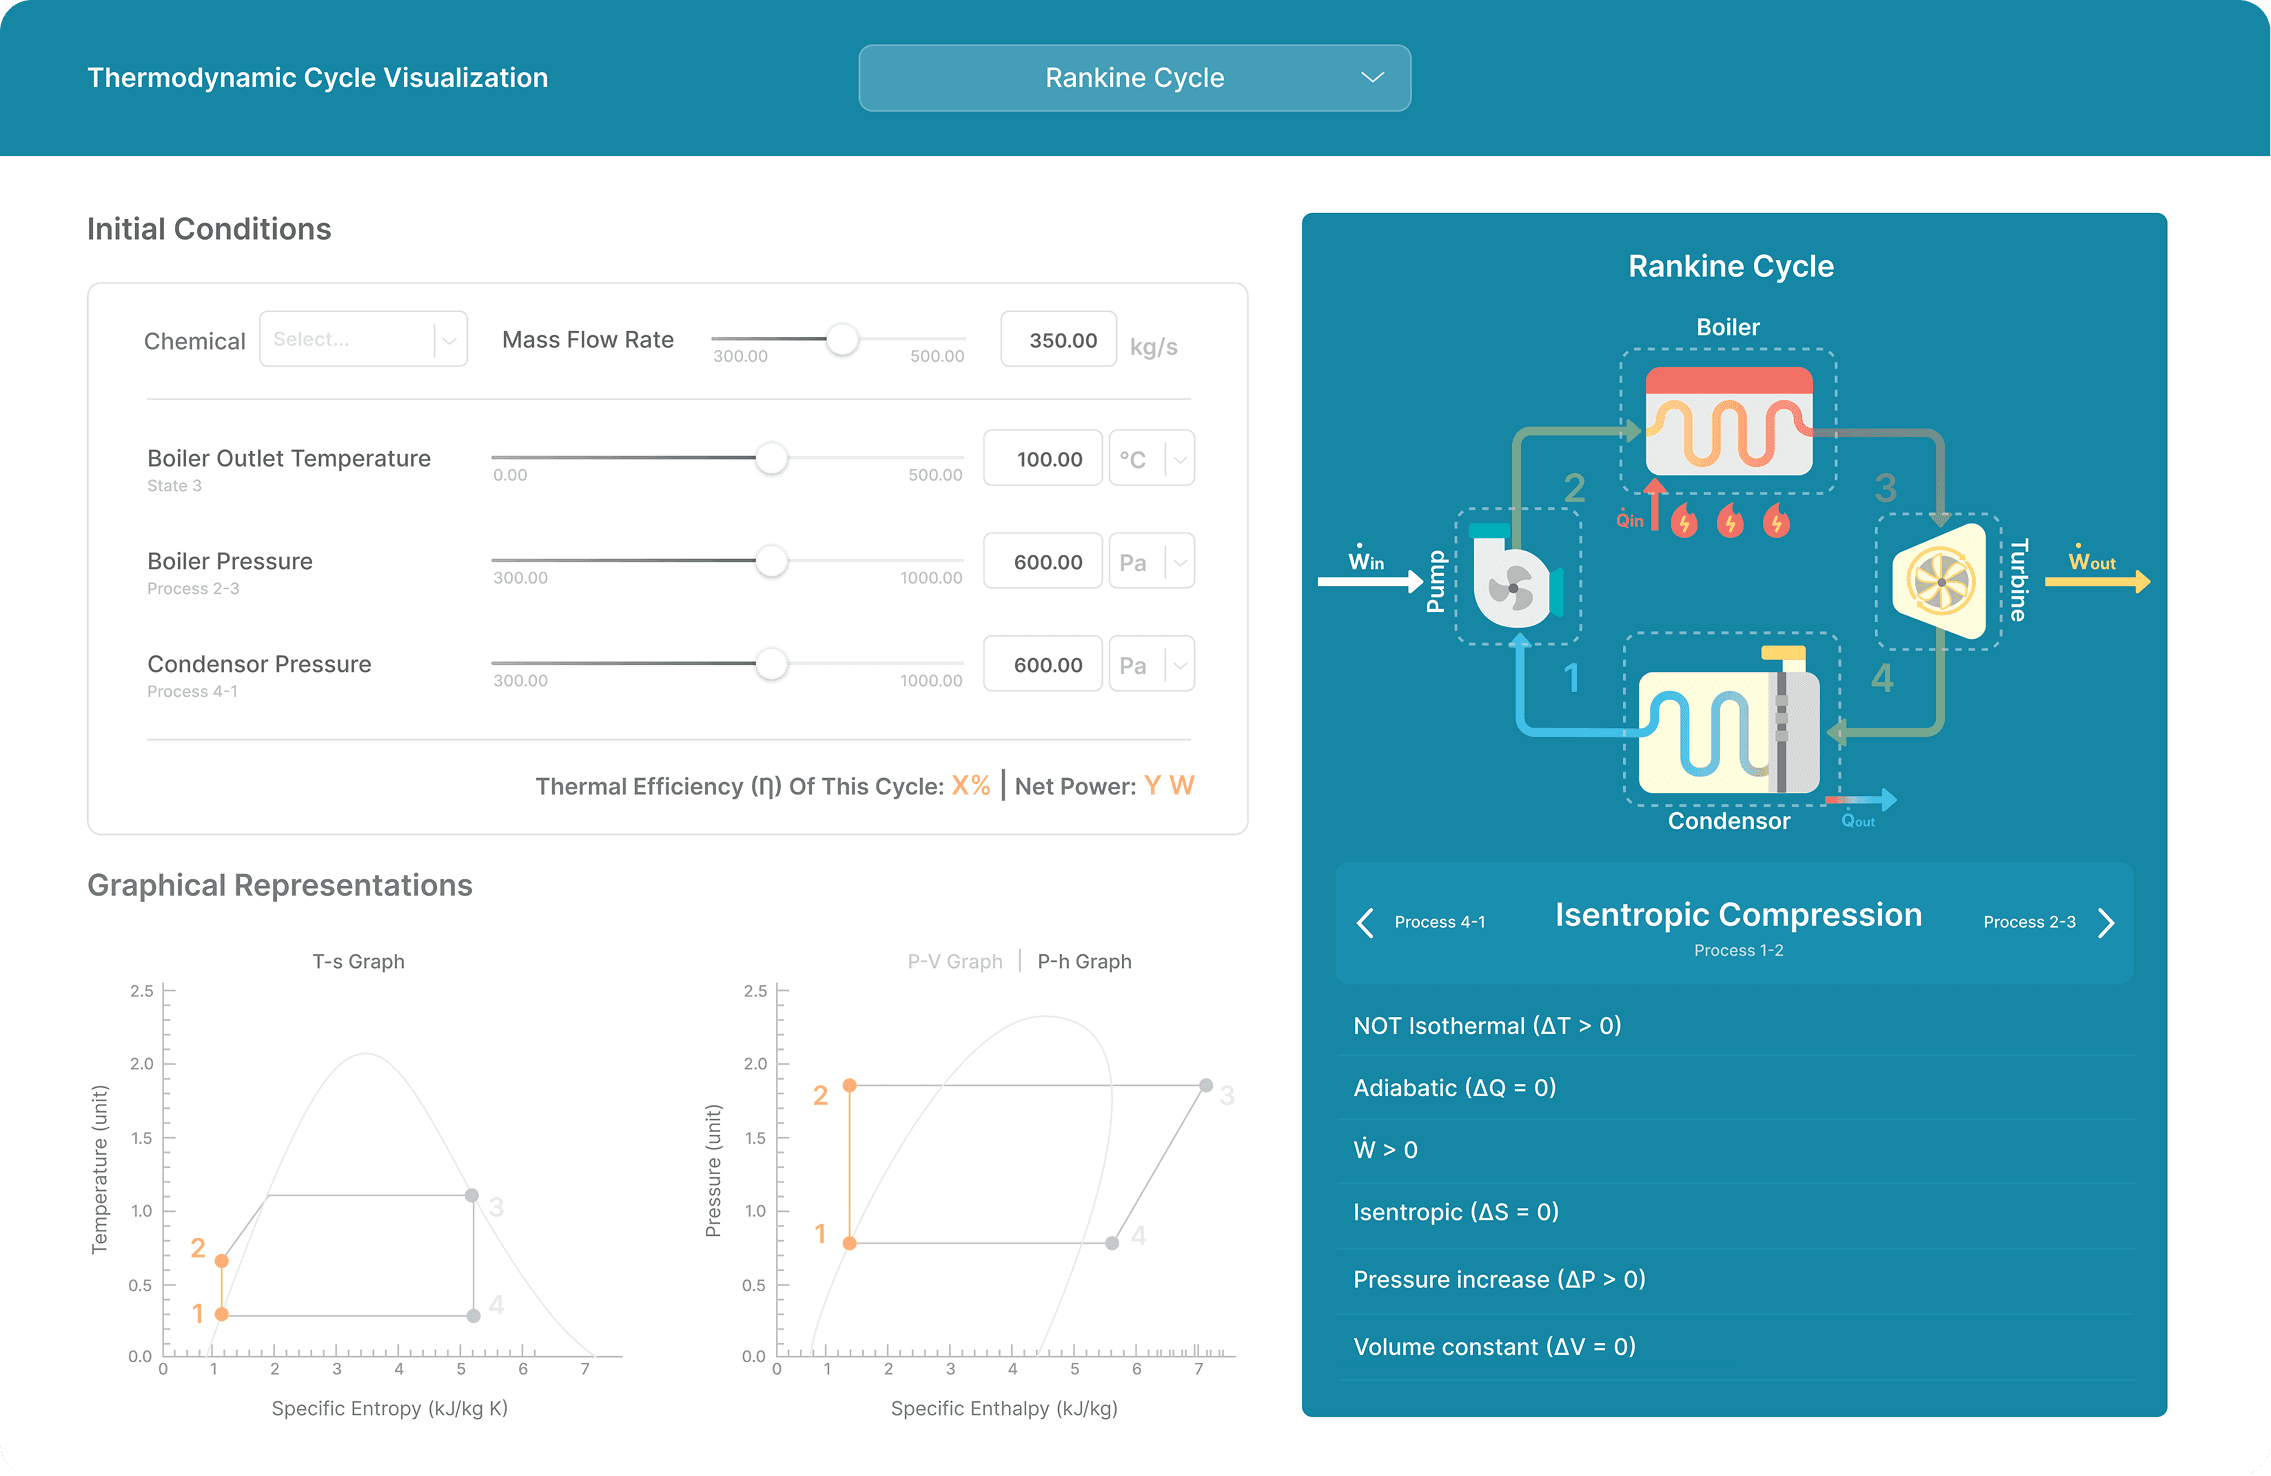Go to previous Process 4-1 with left chevron
The width and height of the screenshot is (2271, 1476).
[x=1365, y=922]
